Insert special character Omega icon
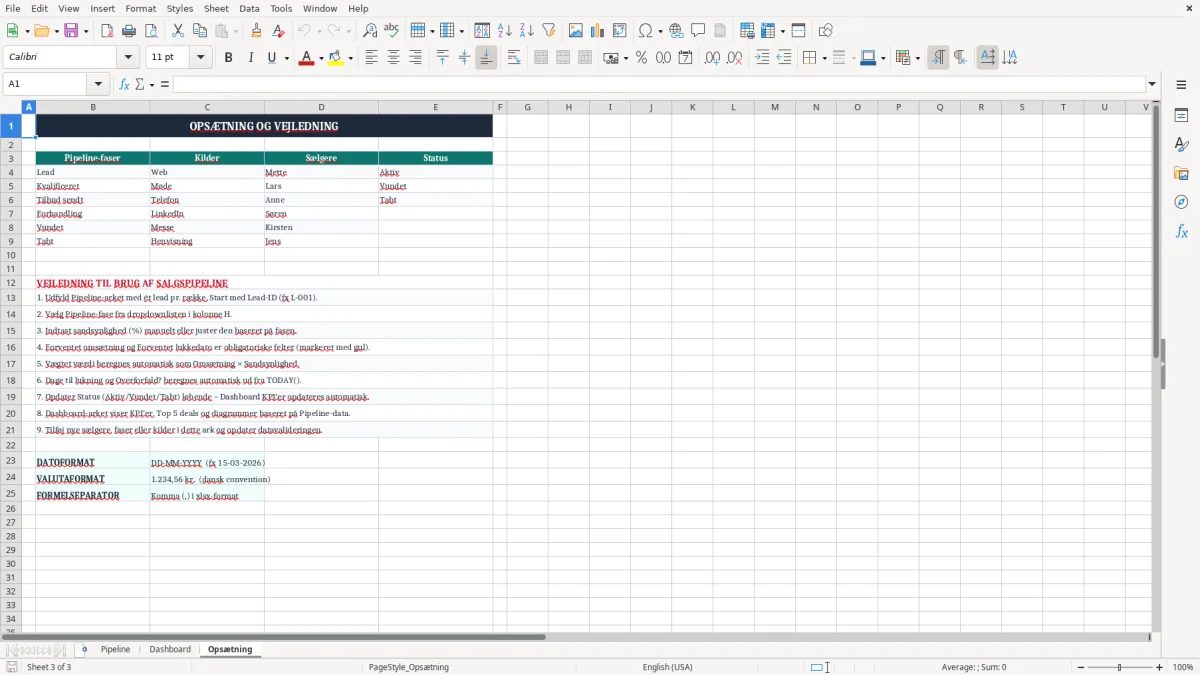 (645, 31)
